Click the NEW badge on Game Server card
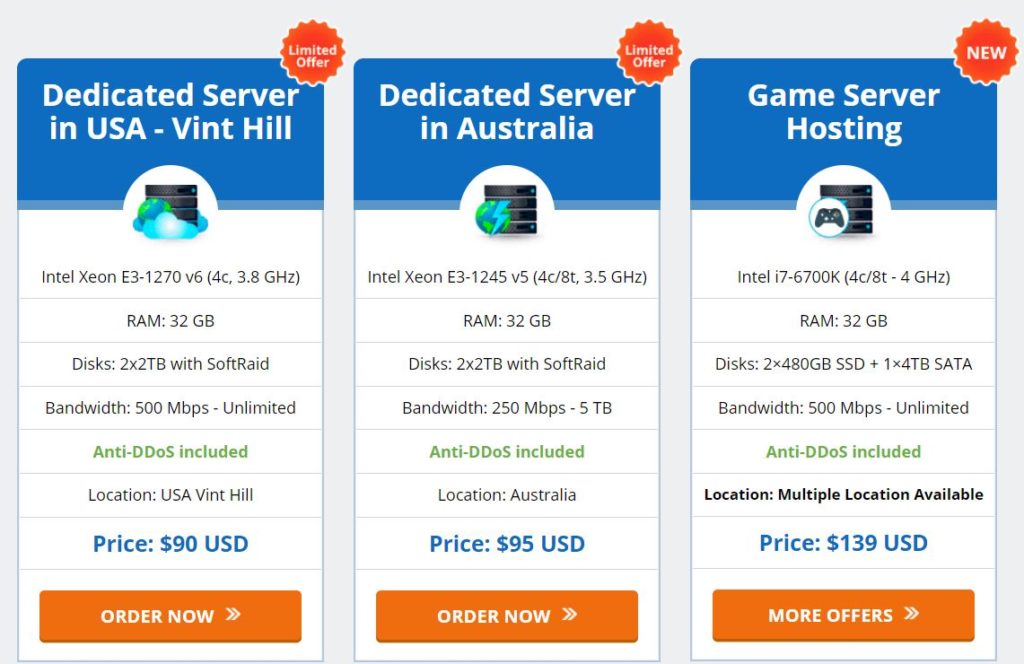The image size is (1024, 664). pos(986,52)
